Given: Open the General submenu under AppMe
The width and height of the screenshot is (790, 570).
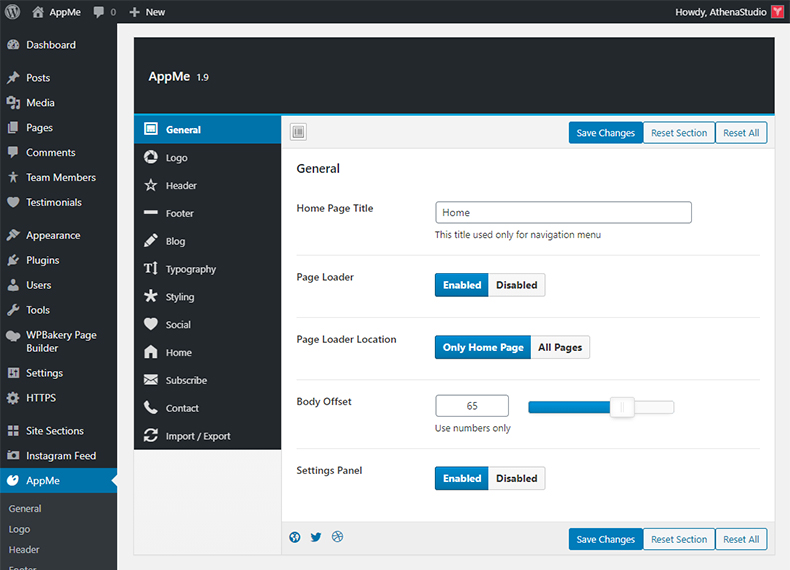Looking at the screenshot, I should (25, 509).
